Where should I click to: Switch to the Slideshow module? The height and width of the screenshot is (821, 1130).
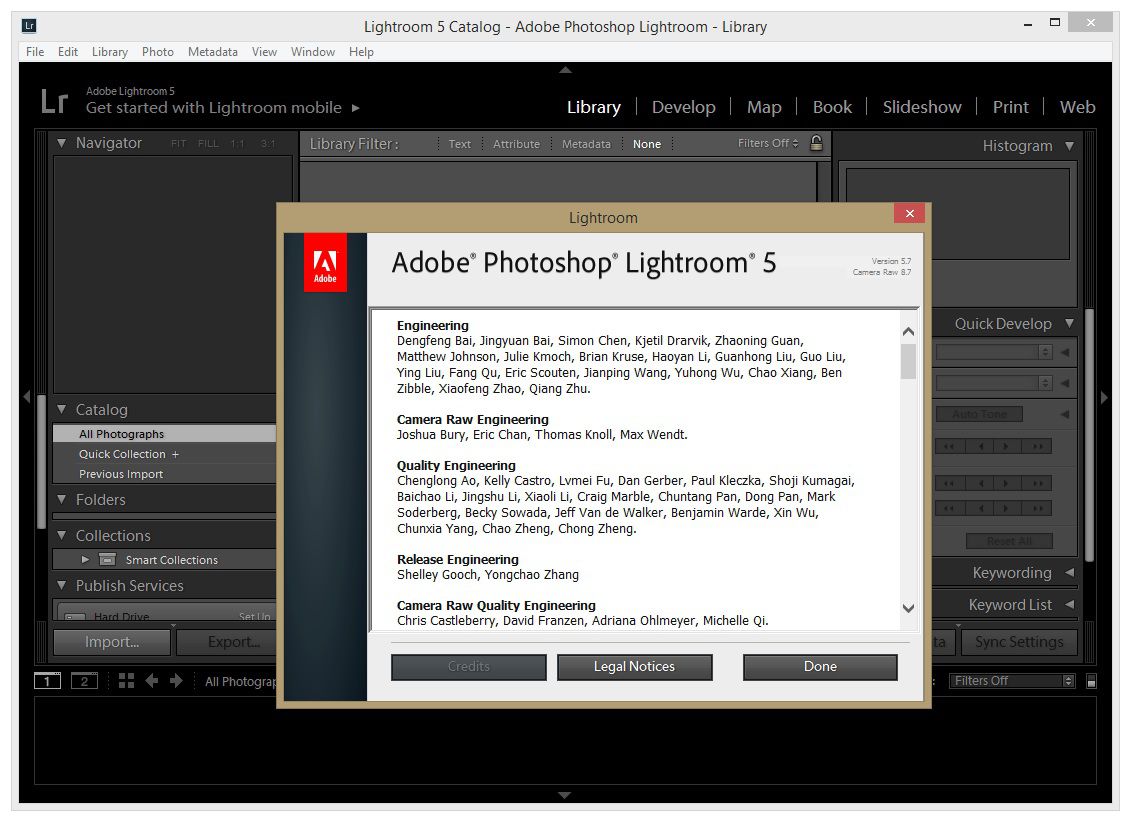click(x=922, y=107)
